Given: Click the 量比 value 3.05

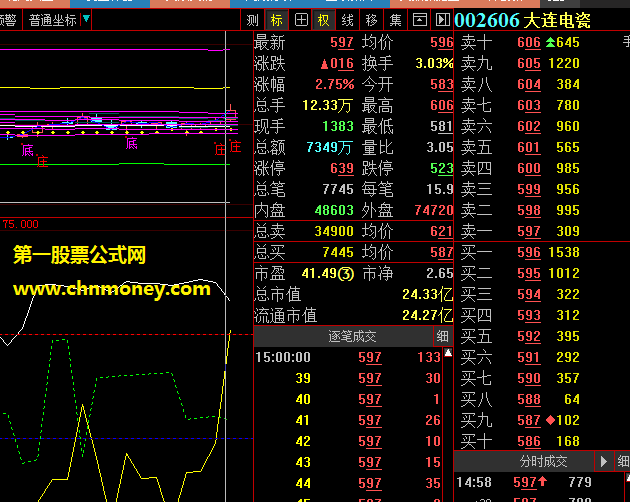Looking at the screenshot, I should click(440, 147).
